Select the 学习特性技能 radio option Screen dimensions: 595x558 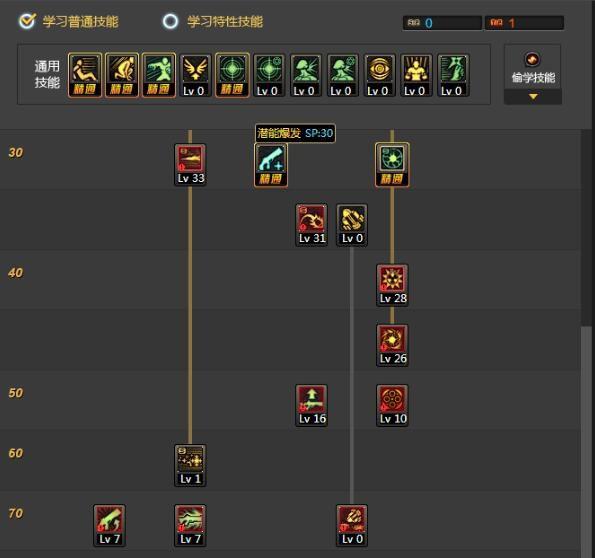[x=170, y=21]
